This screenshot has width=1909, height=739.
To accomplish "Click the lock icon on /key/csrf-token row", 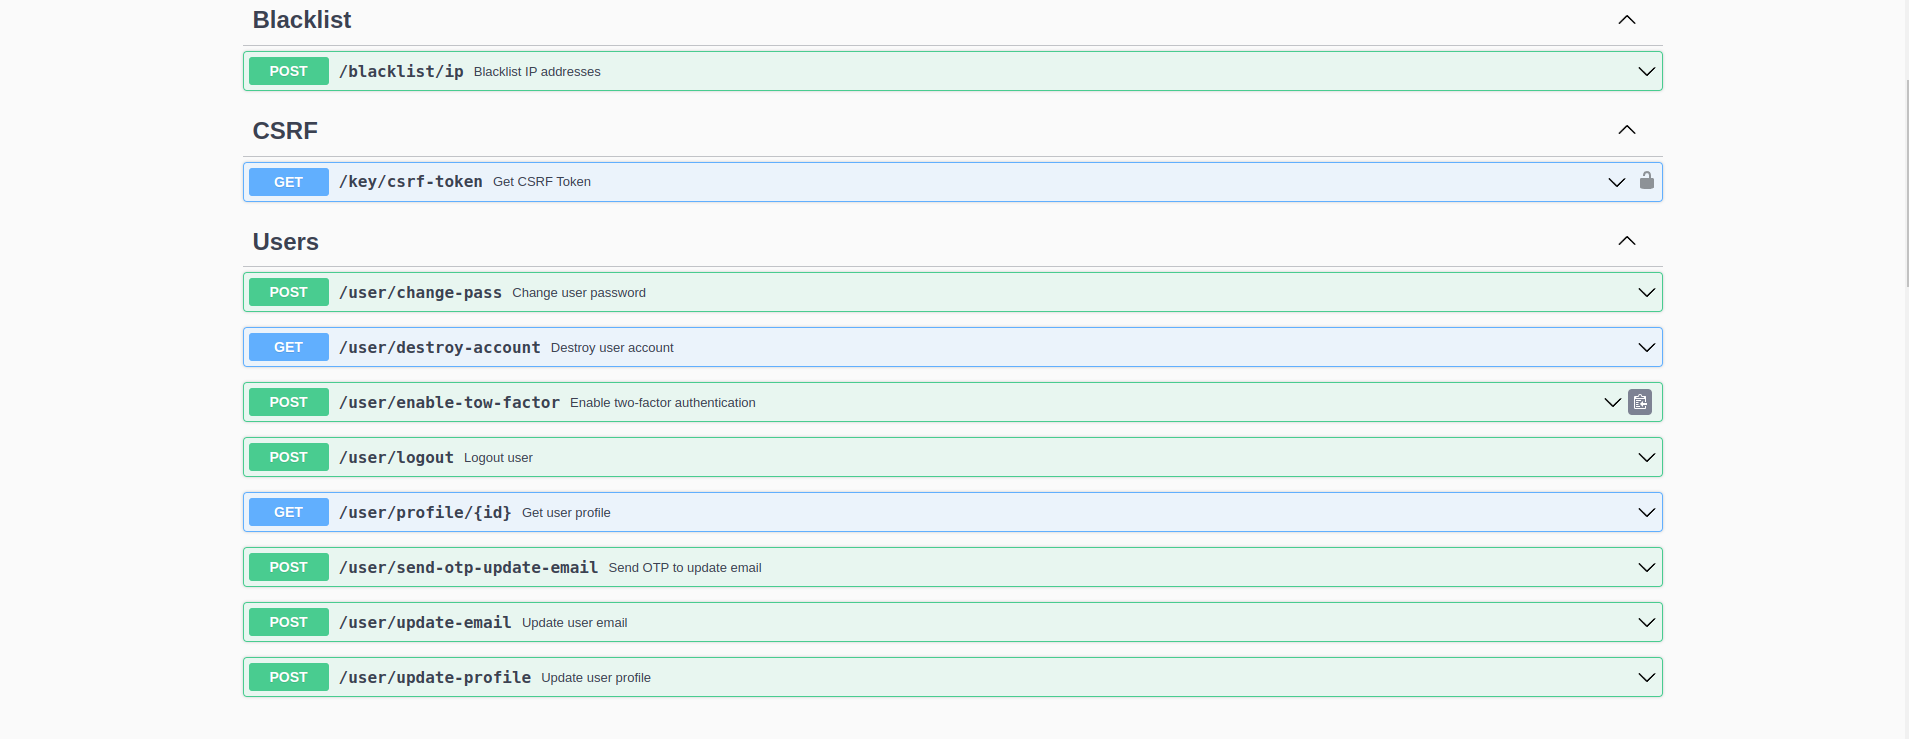I will 1646,181.
